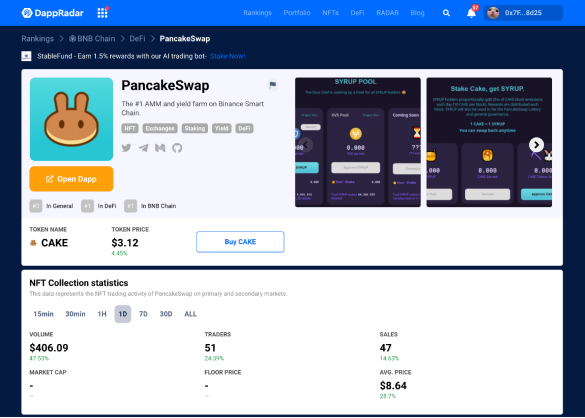Viewport: 585px width, 418px height.
Task: Click the $406.09 volume value
Action: click(x=49, y=348)
